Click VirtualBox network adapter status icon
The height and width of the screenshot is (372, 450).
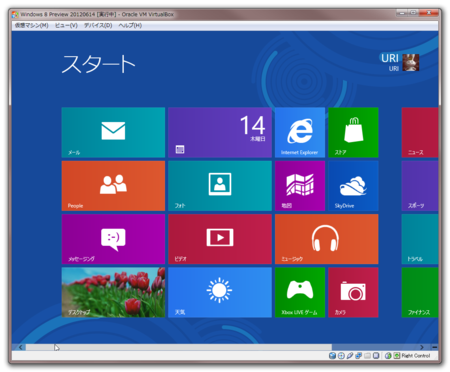point(358,356)
